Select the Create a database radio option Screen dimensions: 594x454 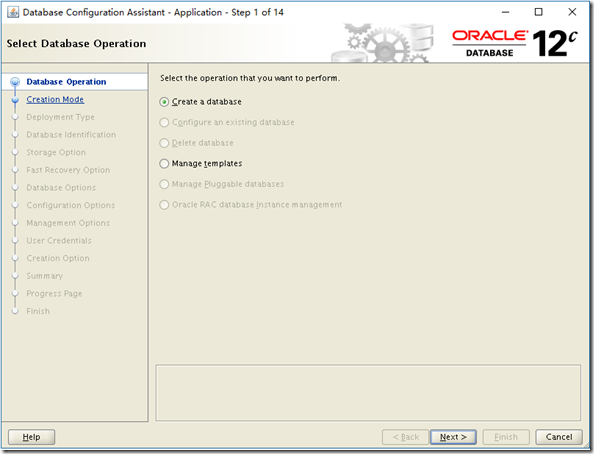click(x=164, y=102)
